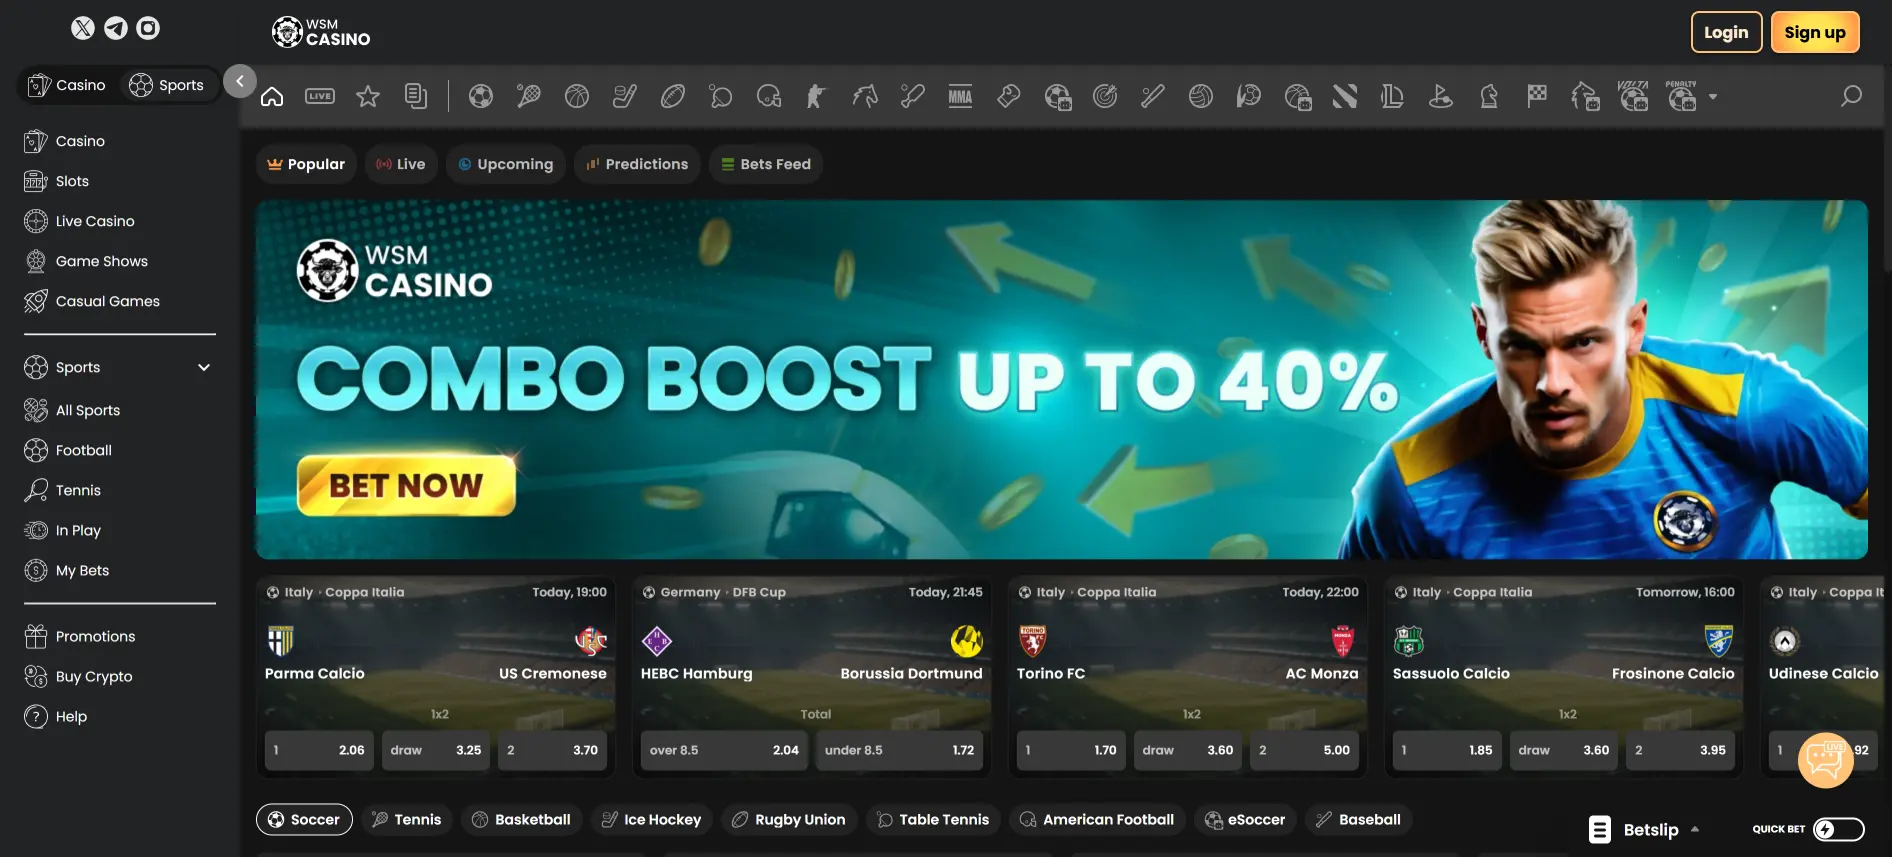Select the Predictions tab

coord(637,164)
